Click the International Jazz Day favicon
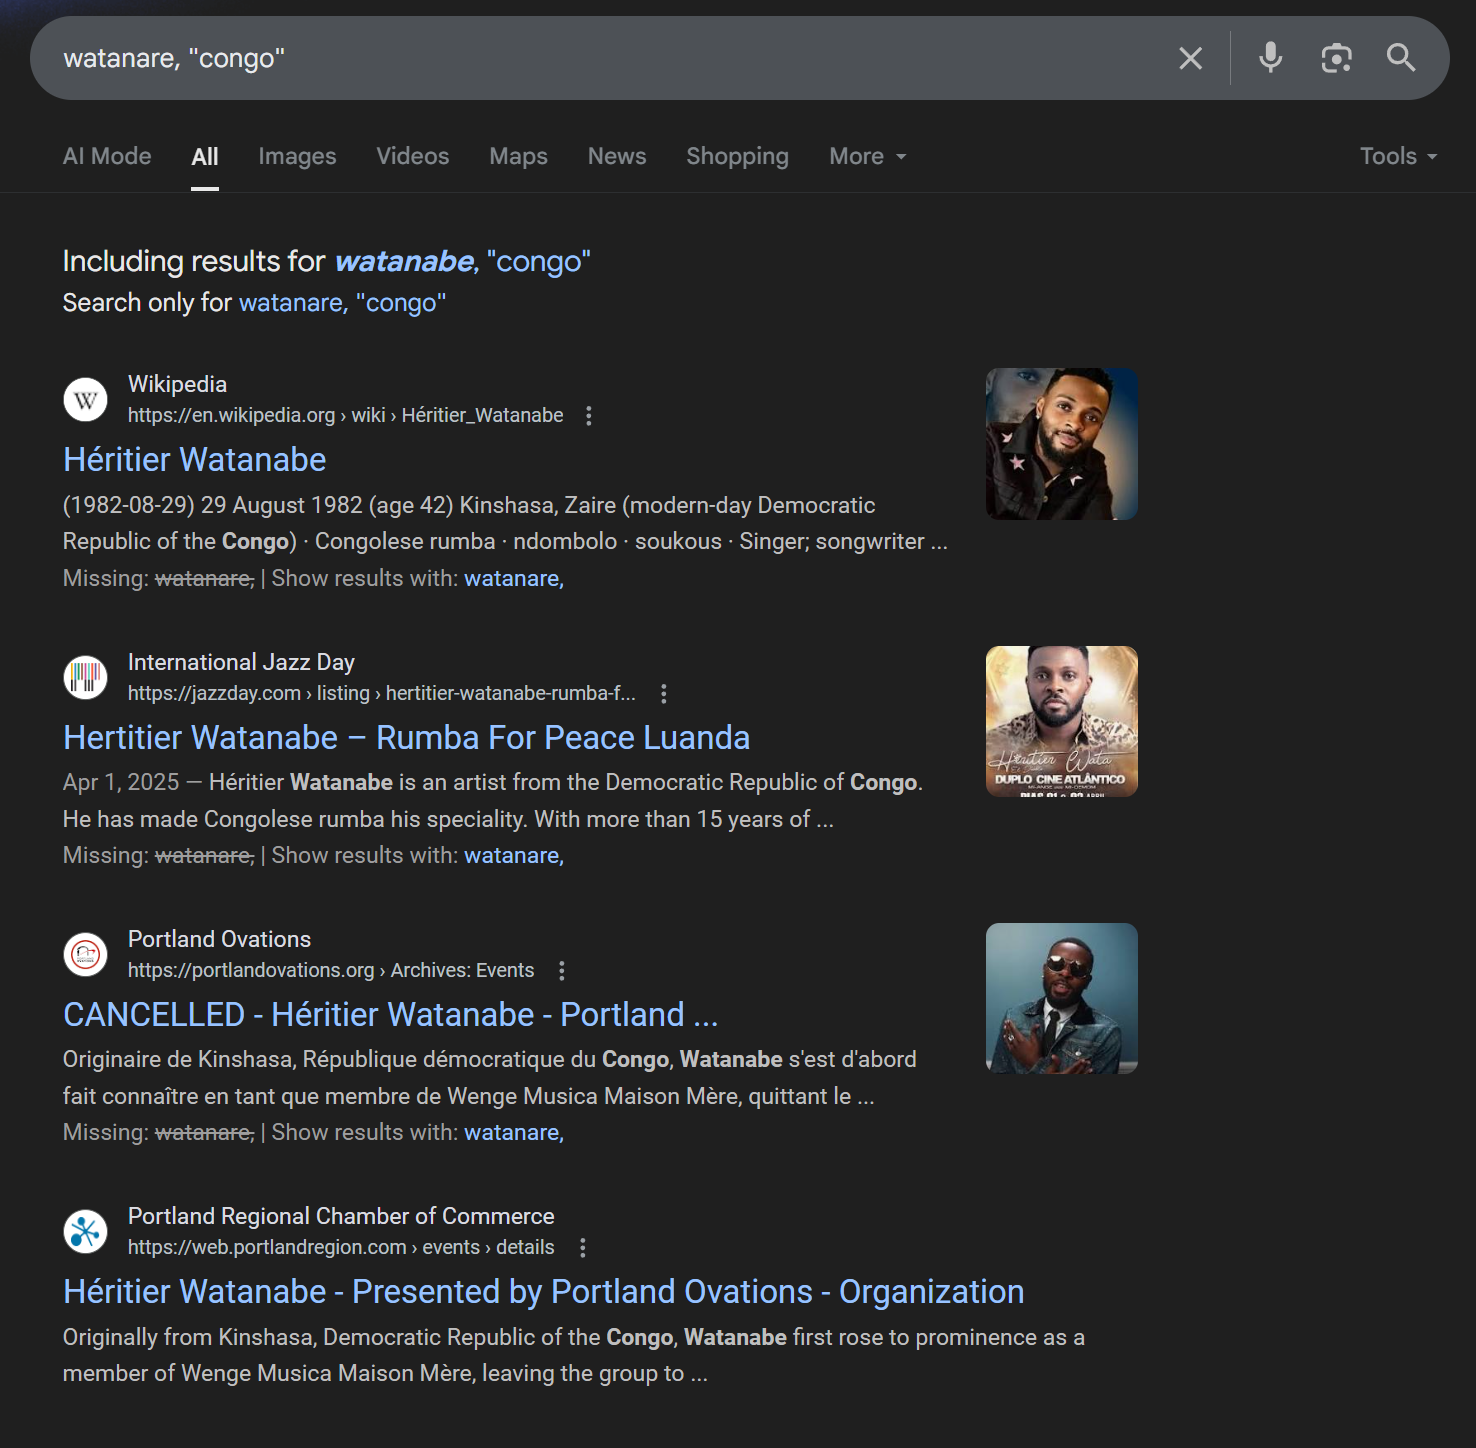 coord(86,677)
